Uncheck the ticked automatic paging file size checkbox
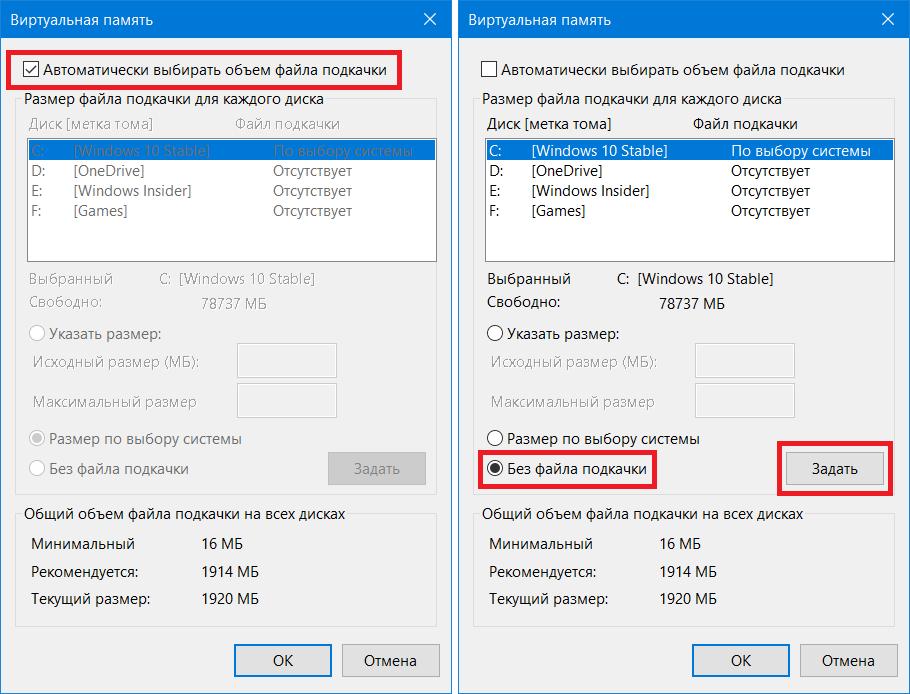The height and width of the screenshot is (694, 910). [x=31, y=70]
